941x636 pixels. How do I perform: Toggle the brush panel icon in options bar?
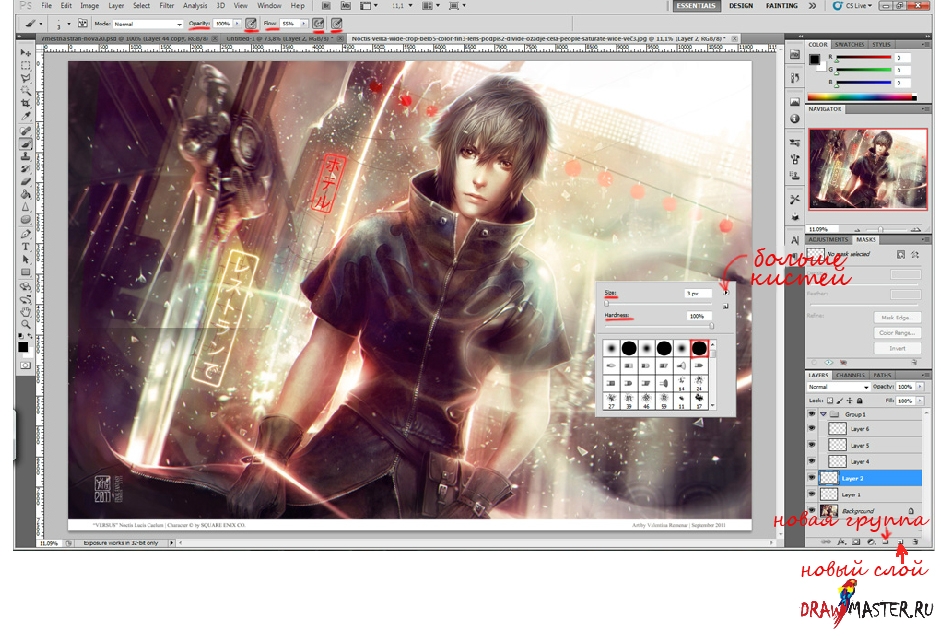click(x=82, y=23)
